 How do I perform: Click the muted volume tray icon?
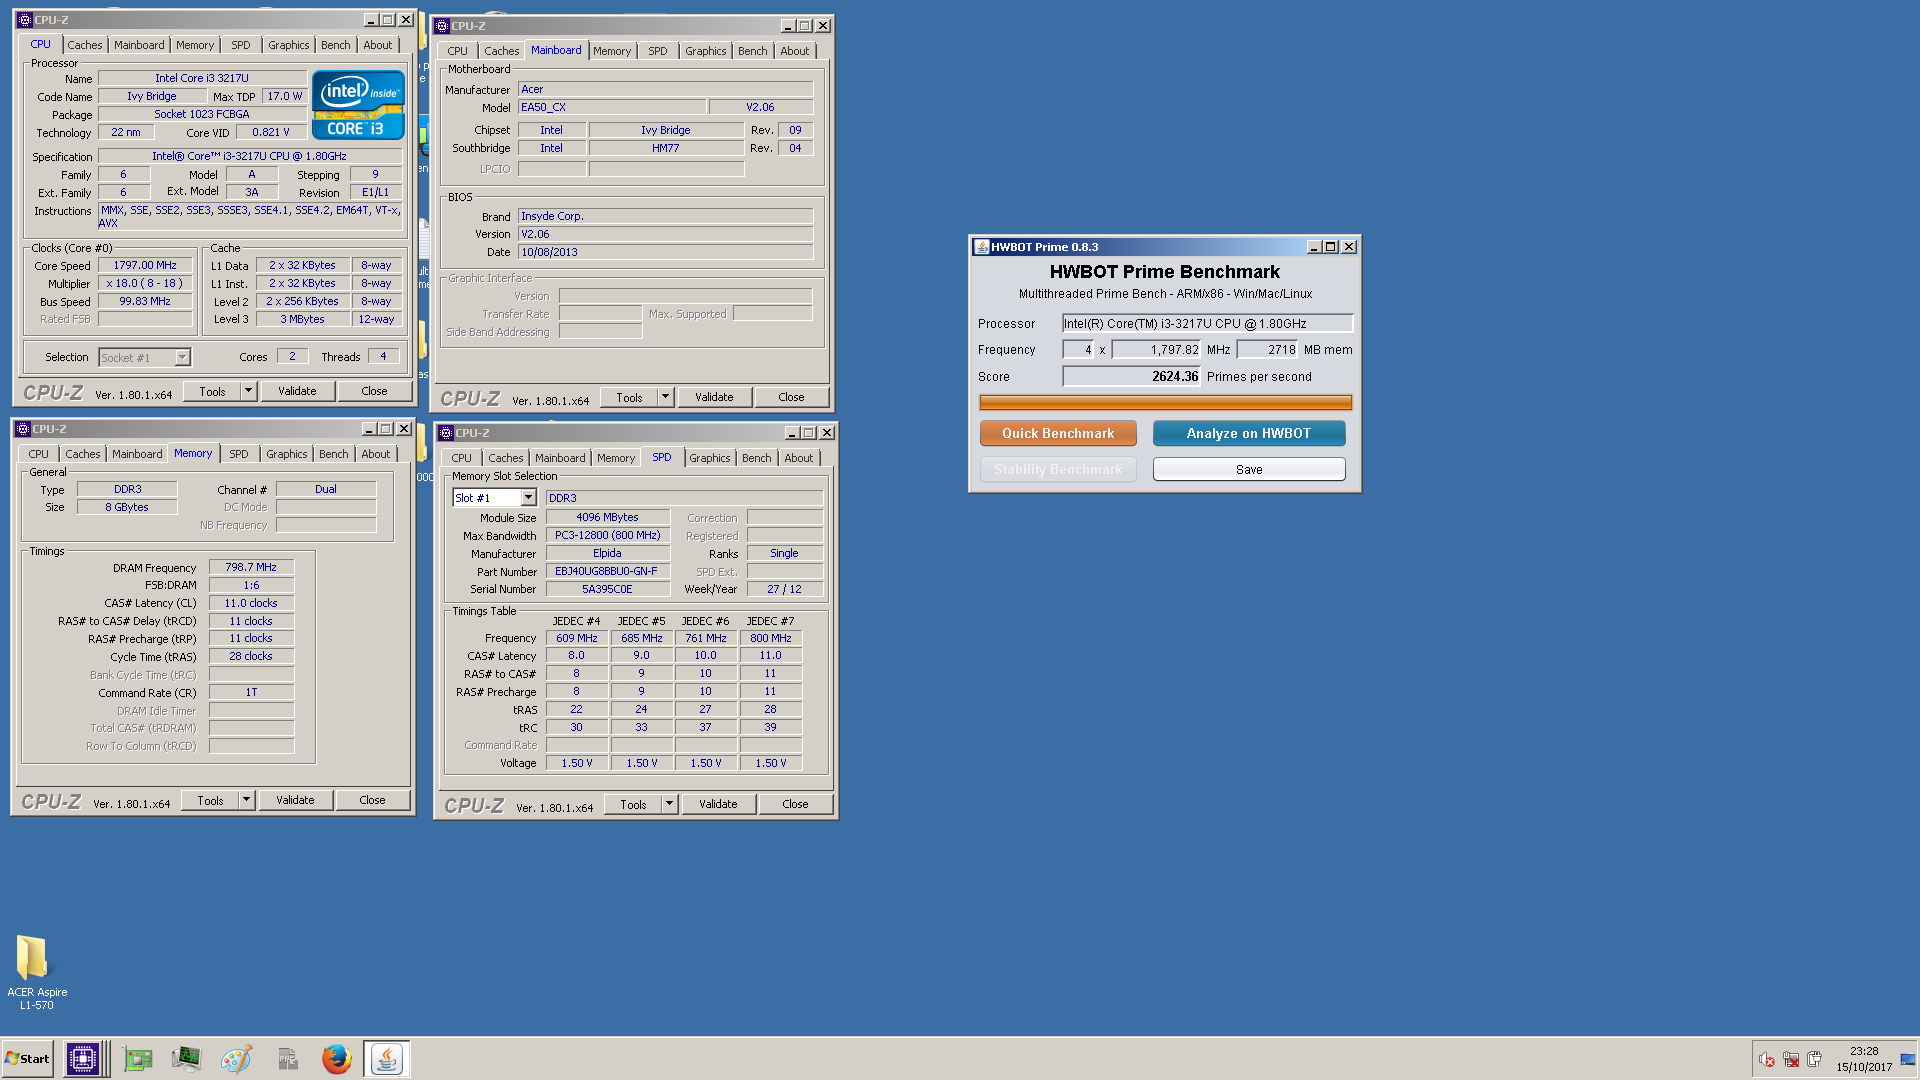coord(1767,1060)
